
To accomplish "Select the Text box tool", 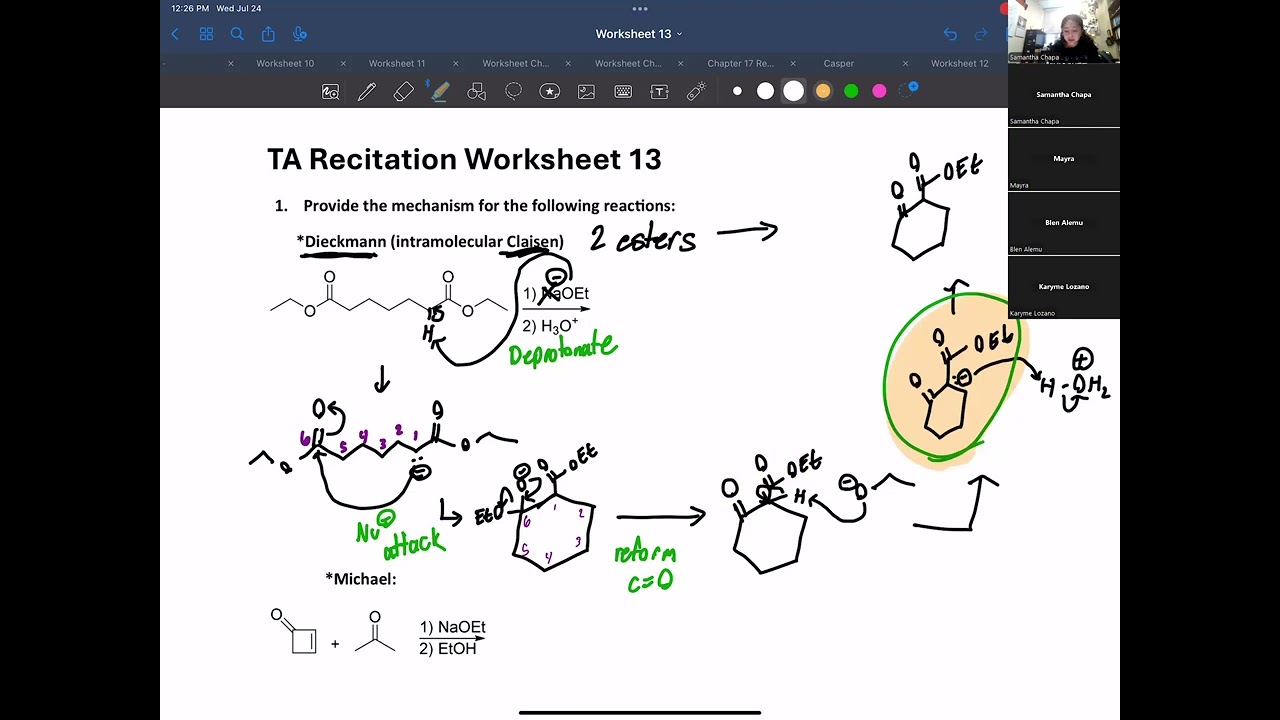I will click(x=659, y=92).
